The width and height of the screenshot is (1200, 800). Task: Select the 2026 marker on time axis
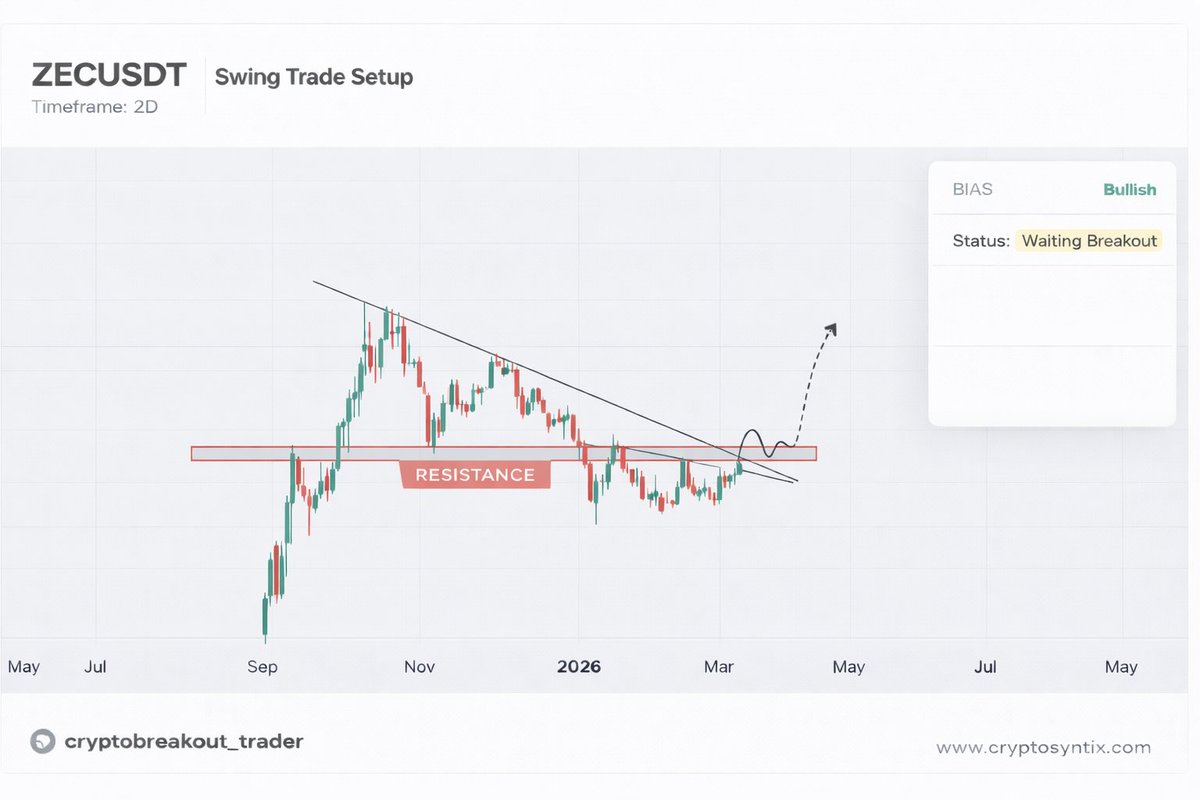coord(579,666)
